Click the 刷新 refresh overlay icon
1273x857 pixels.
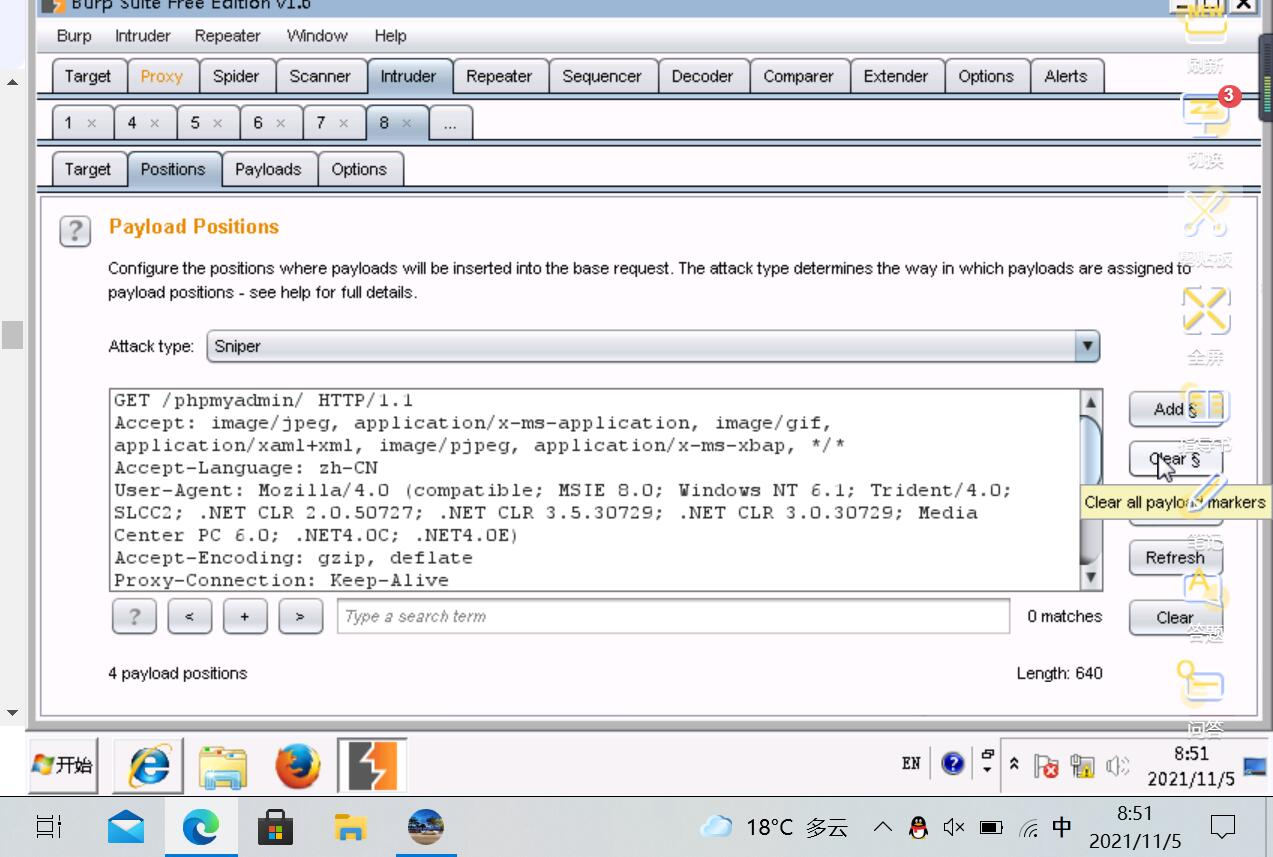tap(1205, 38)
